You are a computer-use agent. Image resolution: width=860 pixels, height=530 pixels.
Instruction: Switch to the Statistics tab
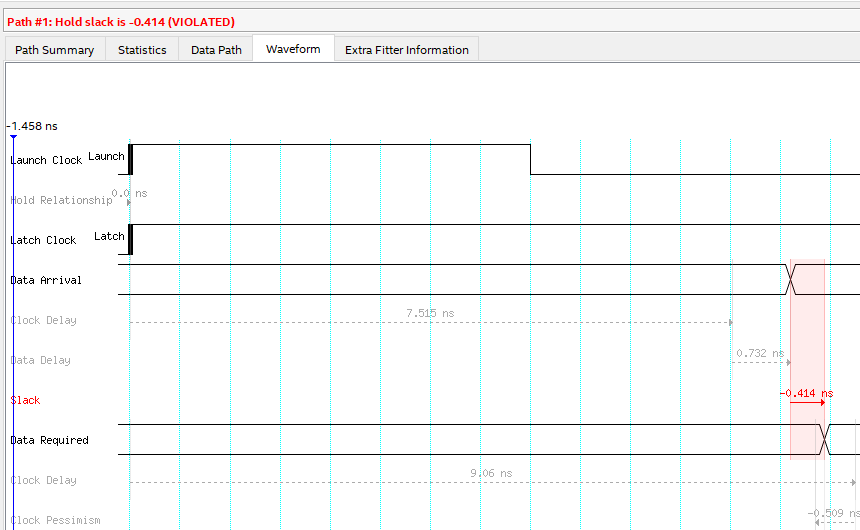[x=142, y=49]
